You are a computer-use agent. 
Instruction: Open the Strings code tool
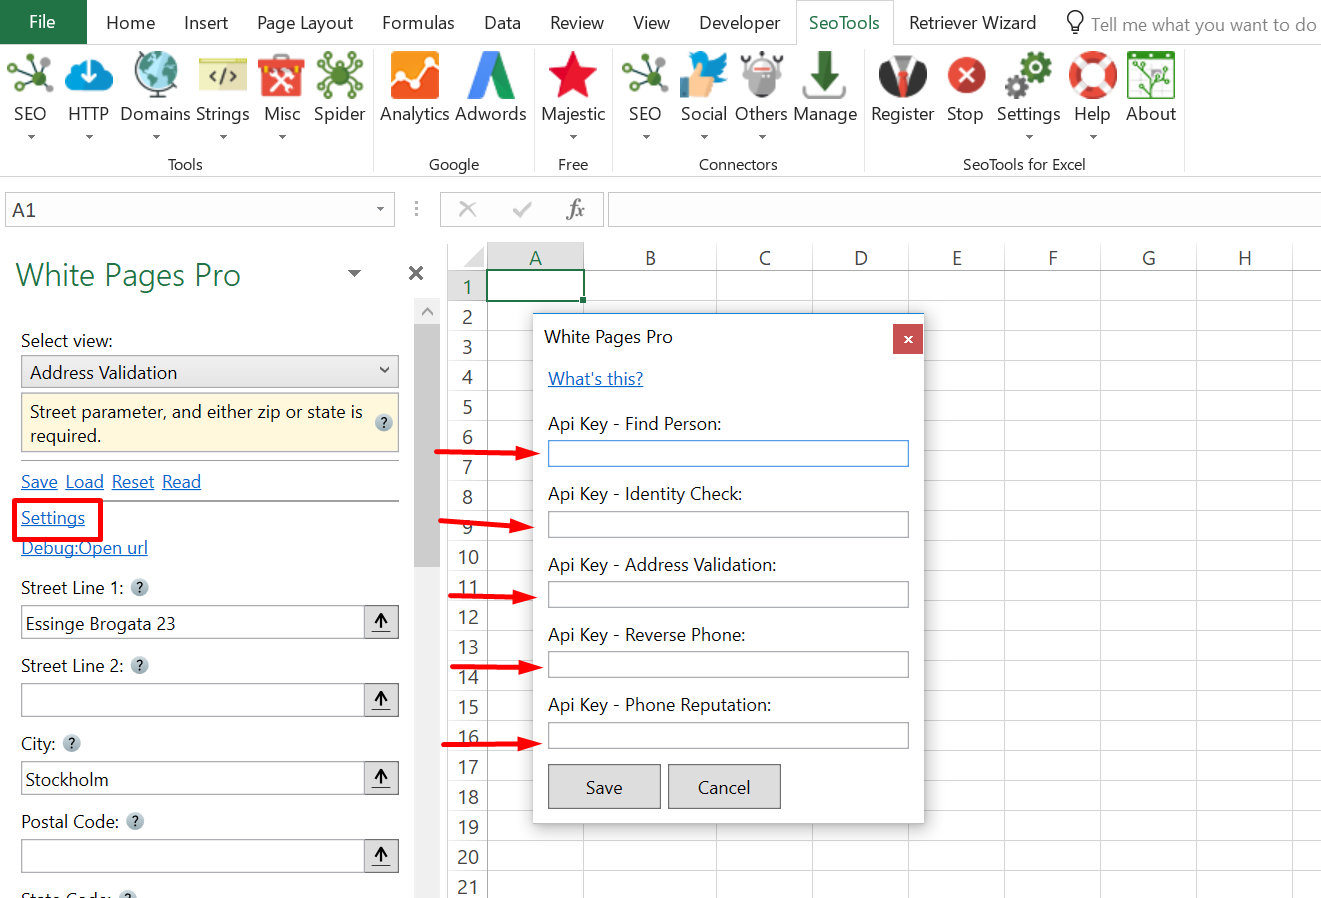pos(223,76)
